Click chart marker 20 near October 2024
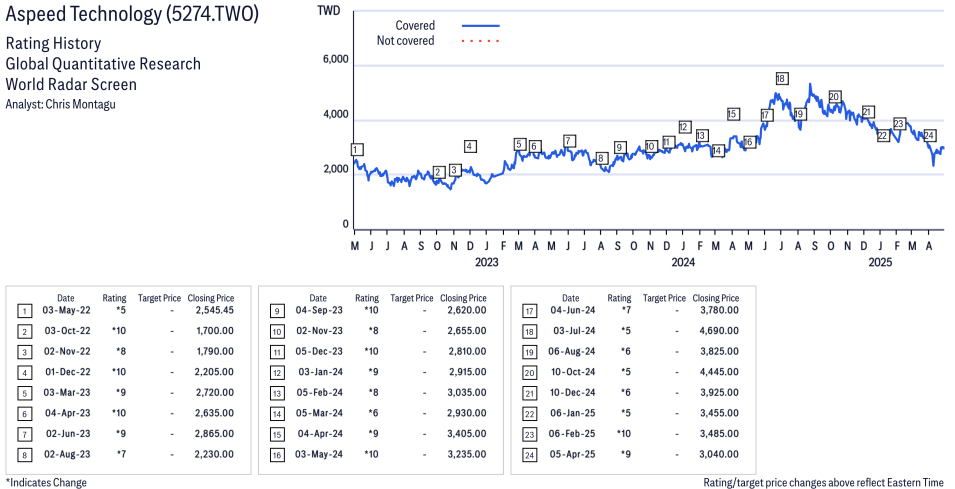This screenshot has width=955, height=489. tap(834, 97)
